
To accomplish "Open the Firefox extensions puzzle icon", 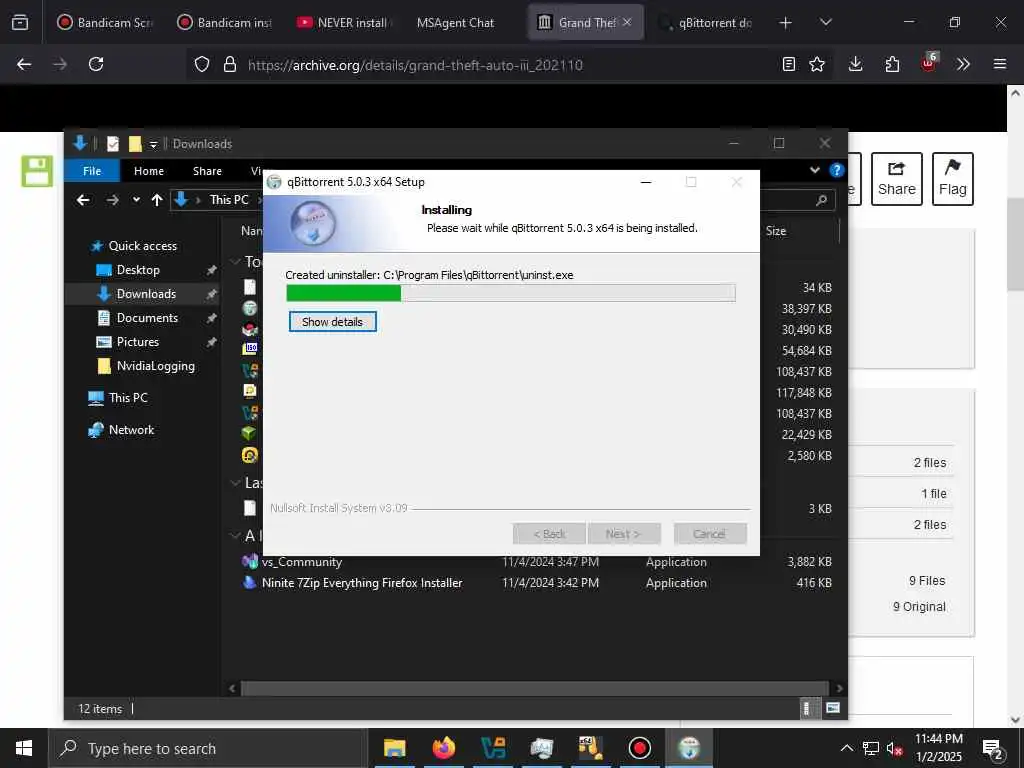I will pyautogui.click(x=892, y=64).
